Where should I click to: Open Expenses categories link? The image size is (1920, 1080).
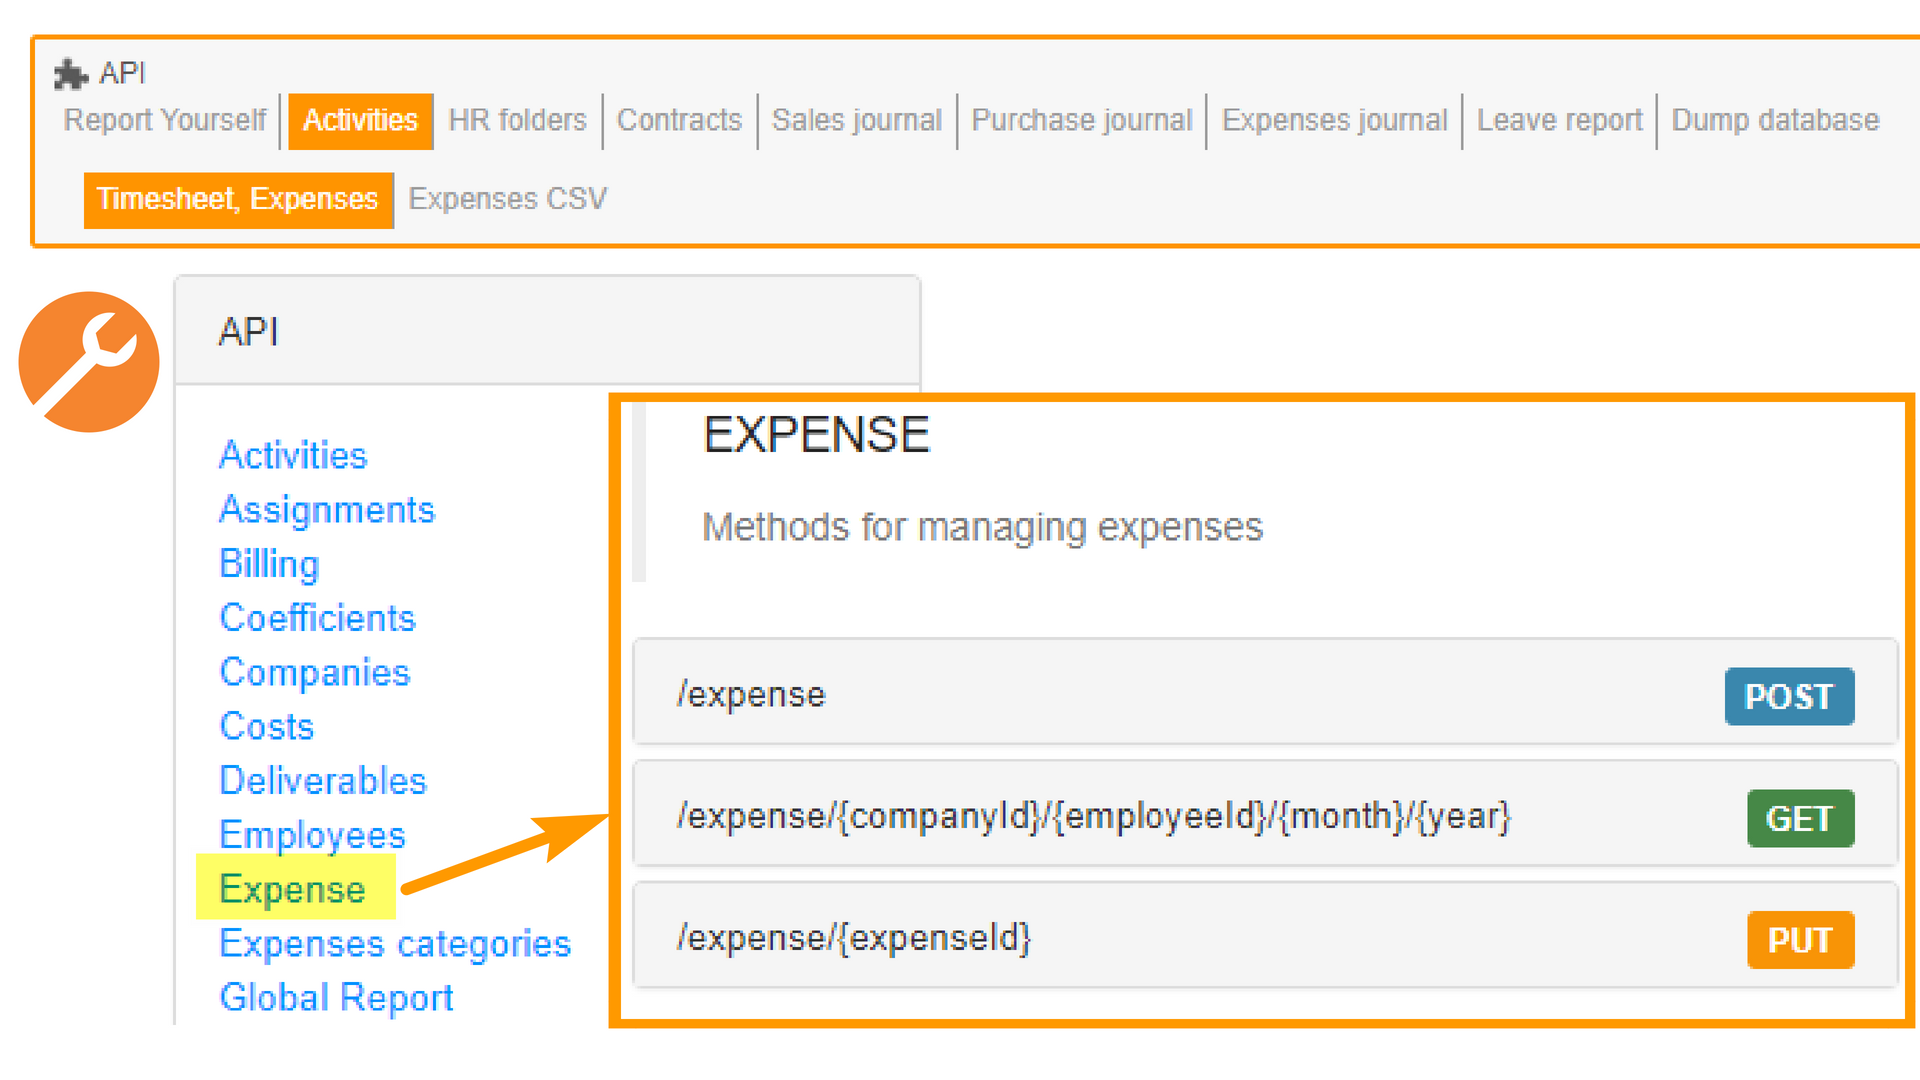[x=395, y=943]
